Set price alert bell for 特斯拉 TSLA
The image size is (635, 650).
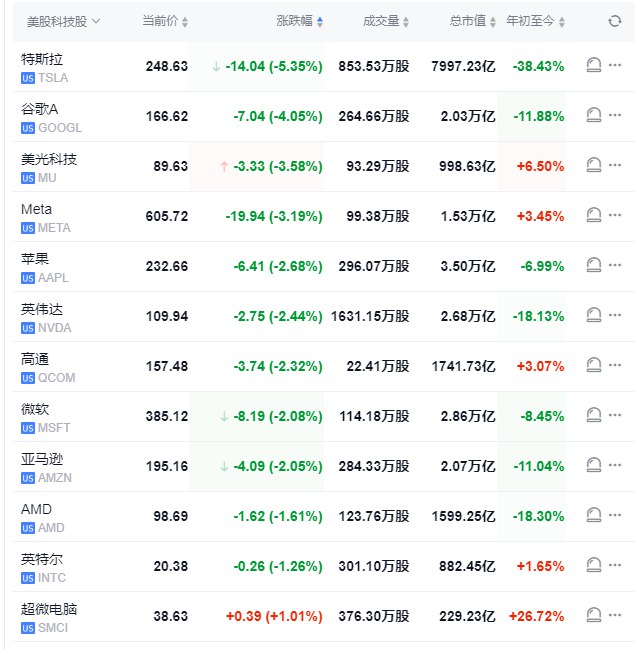[x=594, y=65]
